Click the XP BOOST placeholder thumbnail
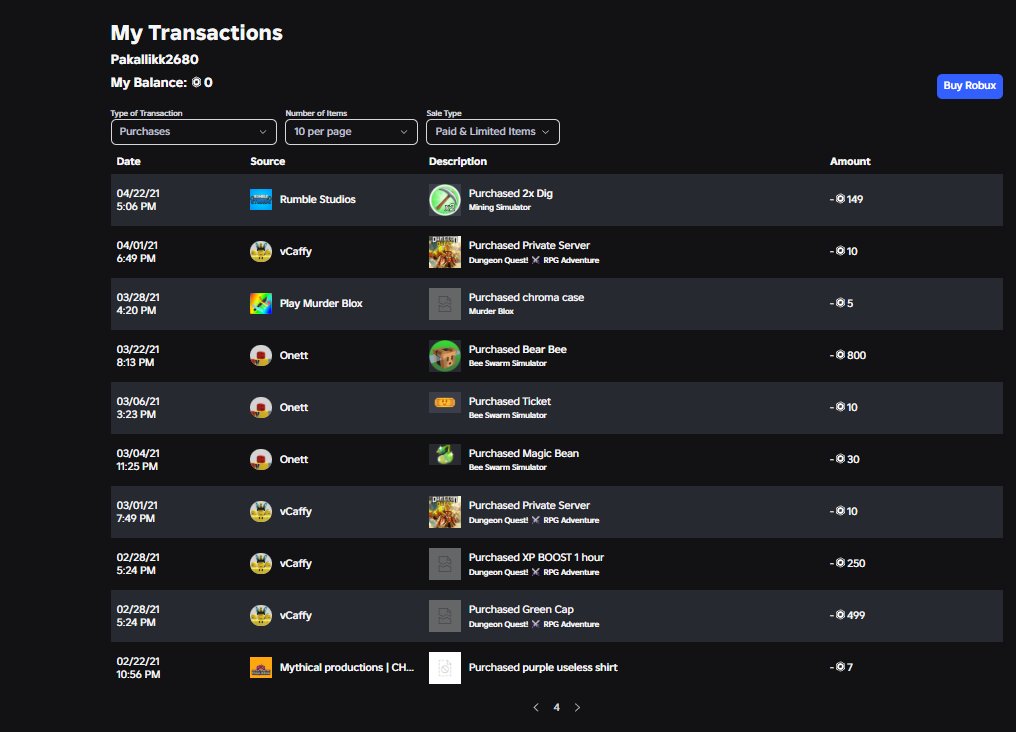The image size is (1016, 732). point(445,564)
